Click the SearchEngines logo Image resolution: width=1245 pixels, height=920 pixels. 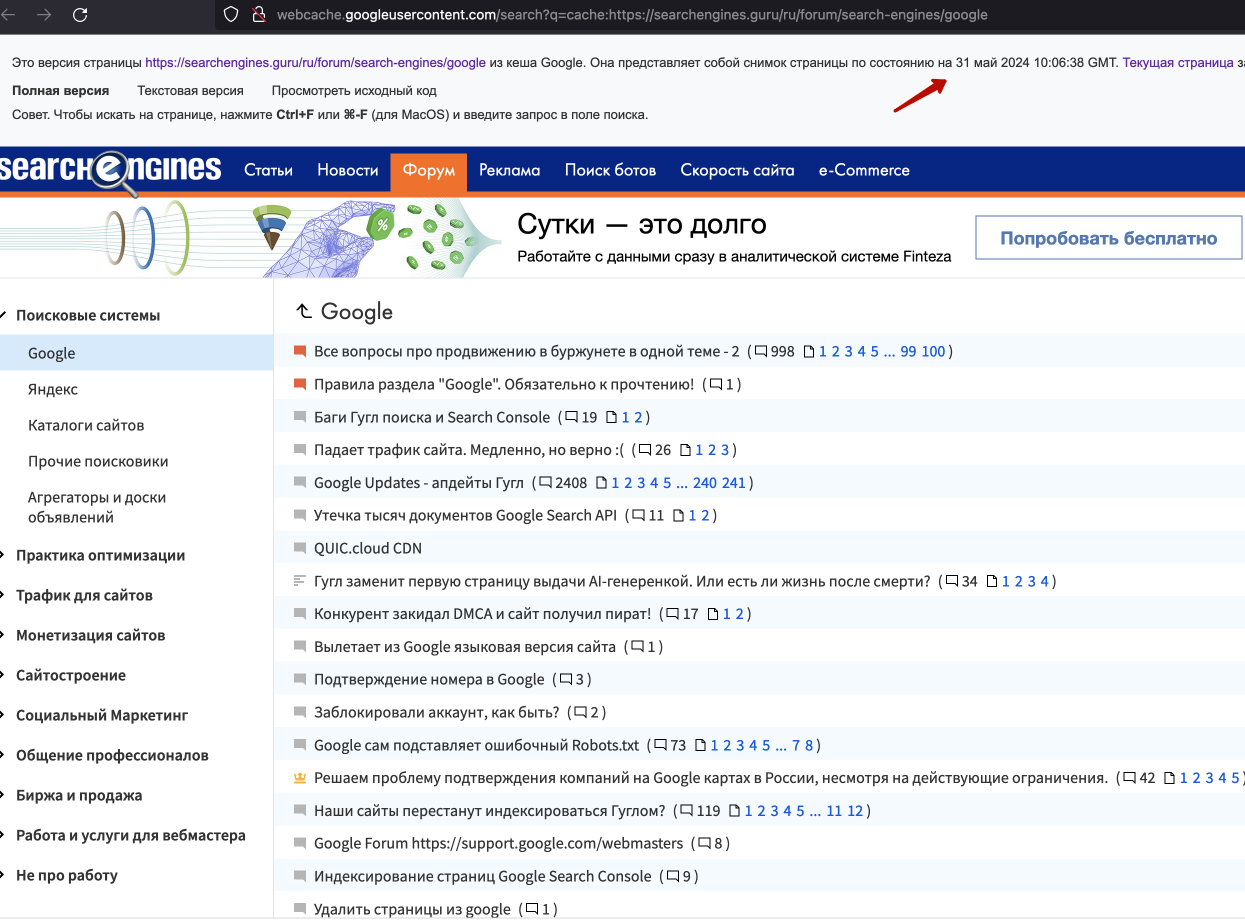click(110, 171)
